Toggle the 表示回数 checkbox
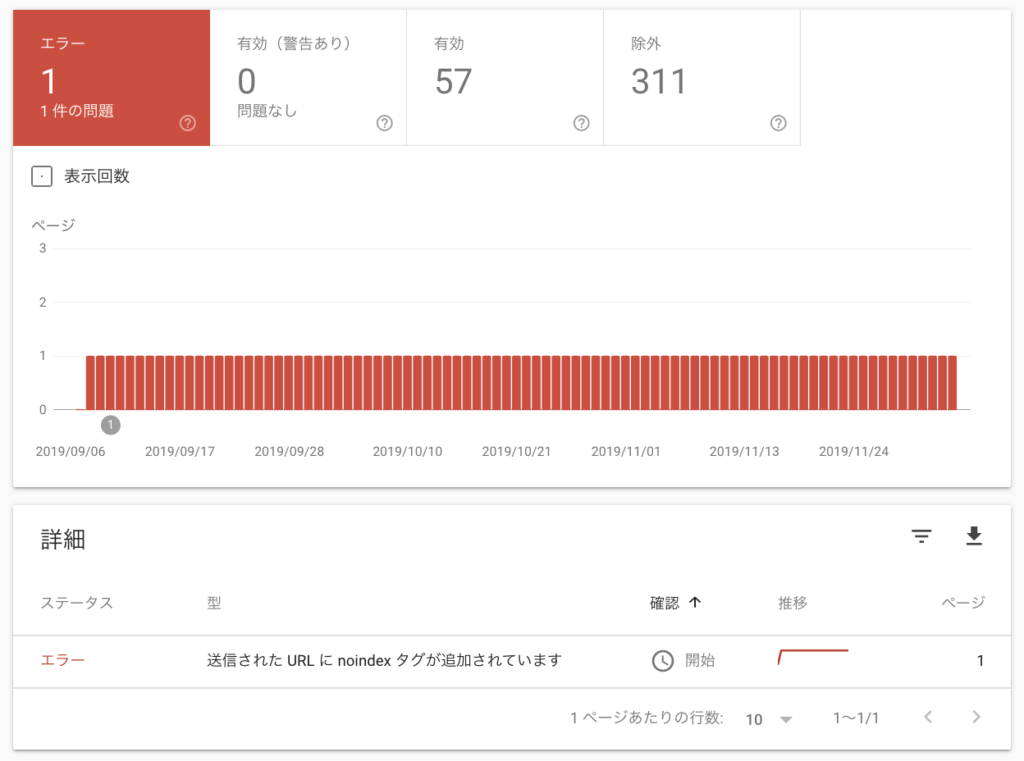Screen dimensions: 1024x761 (x=42, y=177)
